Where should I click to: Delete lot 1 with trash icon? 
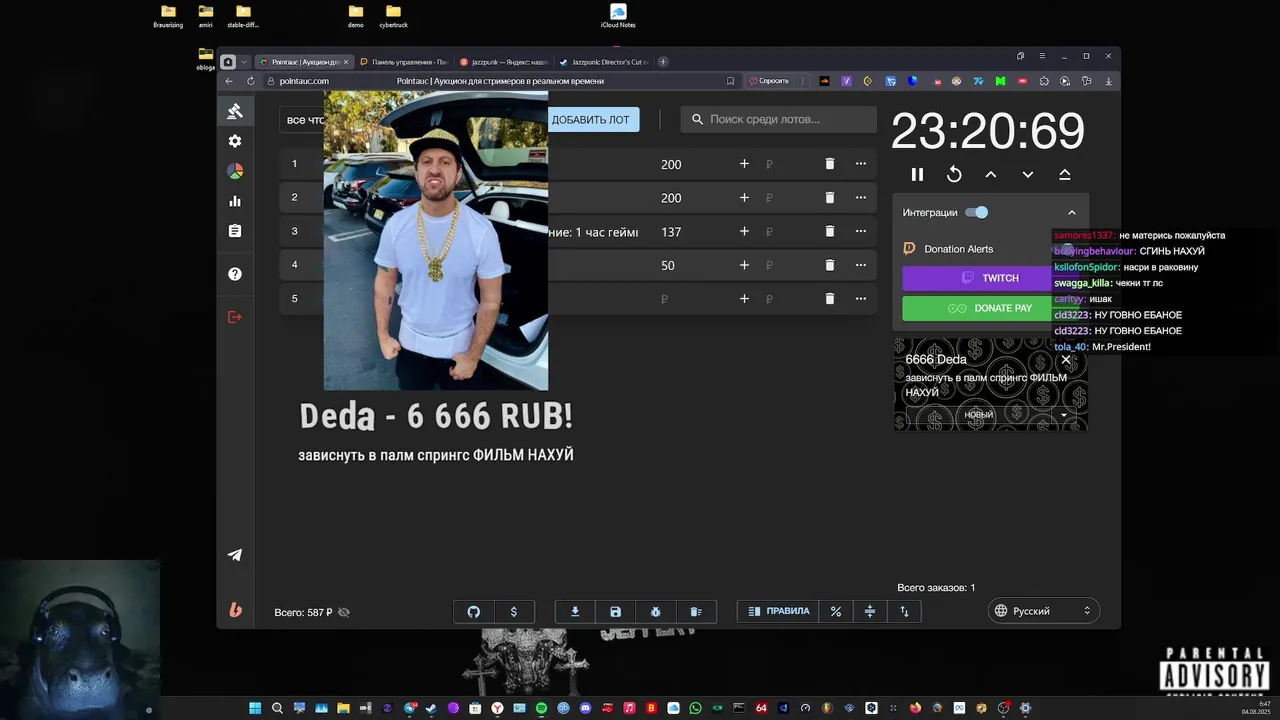(829, 164)
